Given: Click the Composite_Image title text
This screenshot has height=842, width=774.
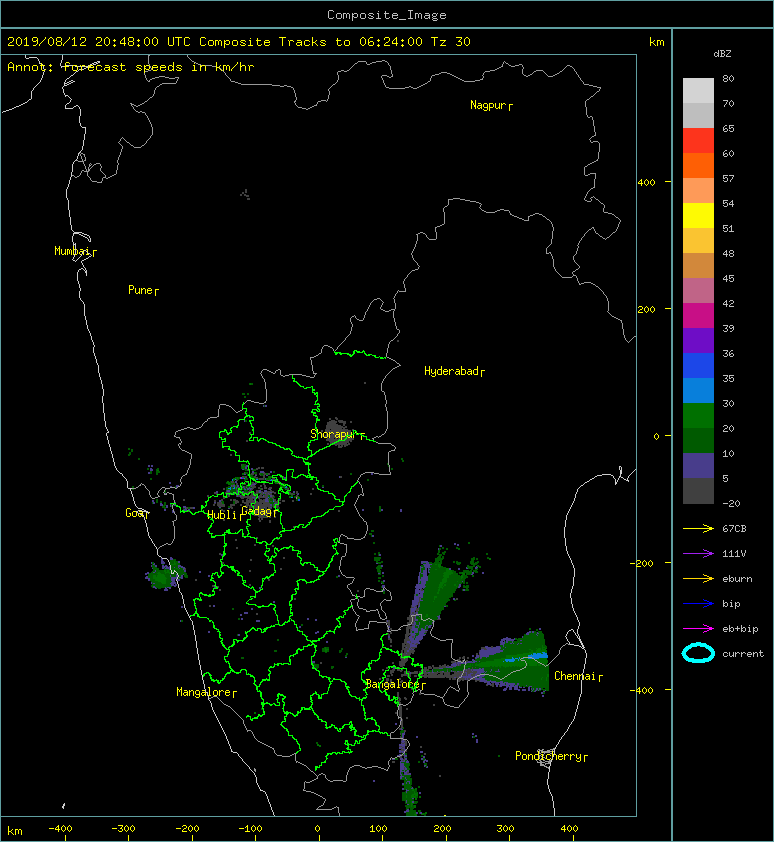Looking at the screenshot, I should (387, 15).
